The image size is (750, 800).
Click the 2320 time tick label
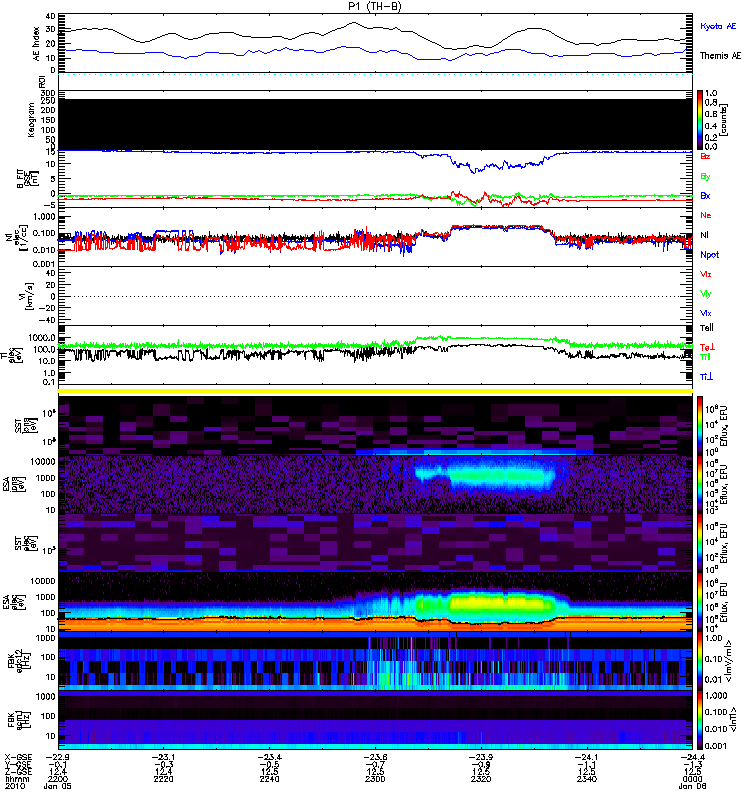[x=481, y=779]
